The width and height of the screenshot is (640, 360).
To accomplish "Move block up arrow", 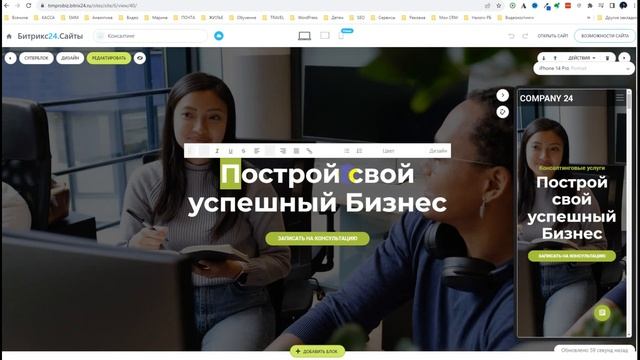I will tap(555, 58).
